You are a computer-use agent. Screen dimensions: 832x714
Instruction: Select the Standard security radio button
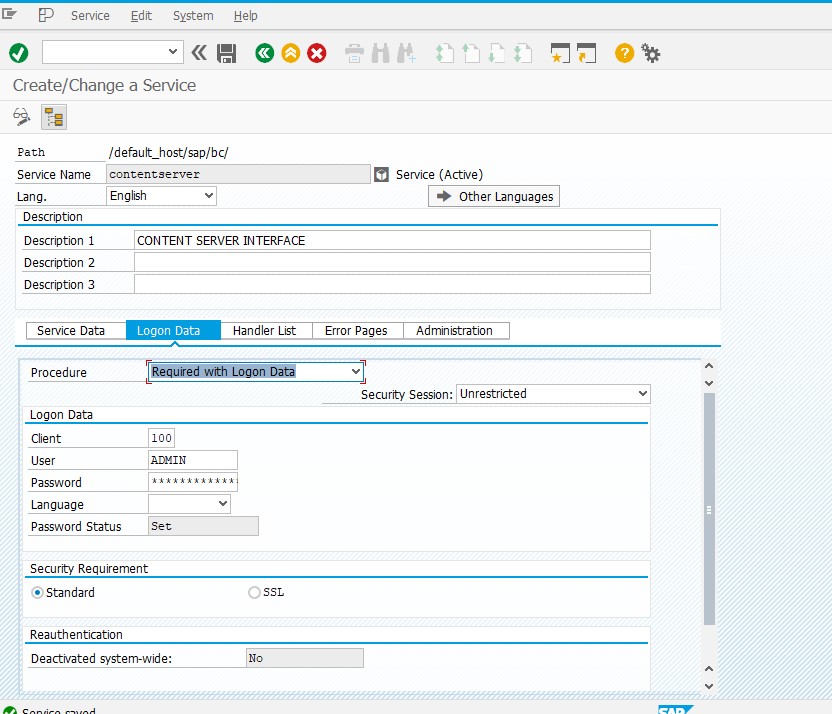coord(37,593)
